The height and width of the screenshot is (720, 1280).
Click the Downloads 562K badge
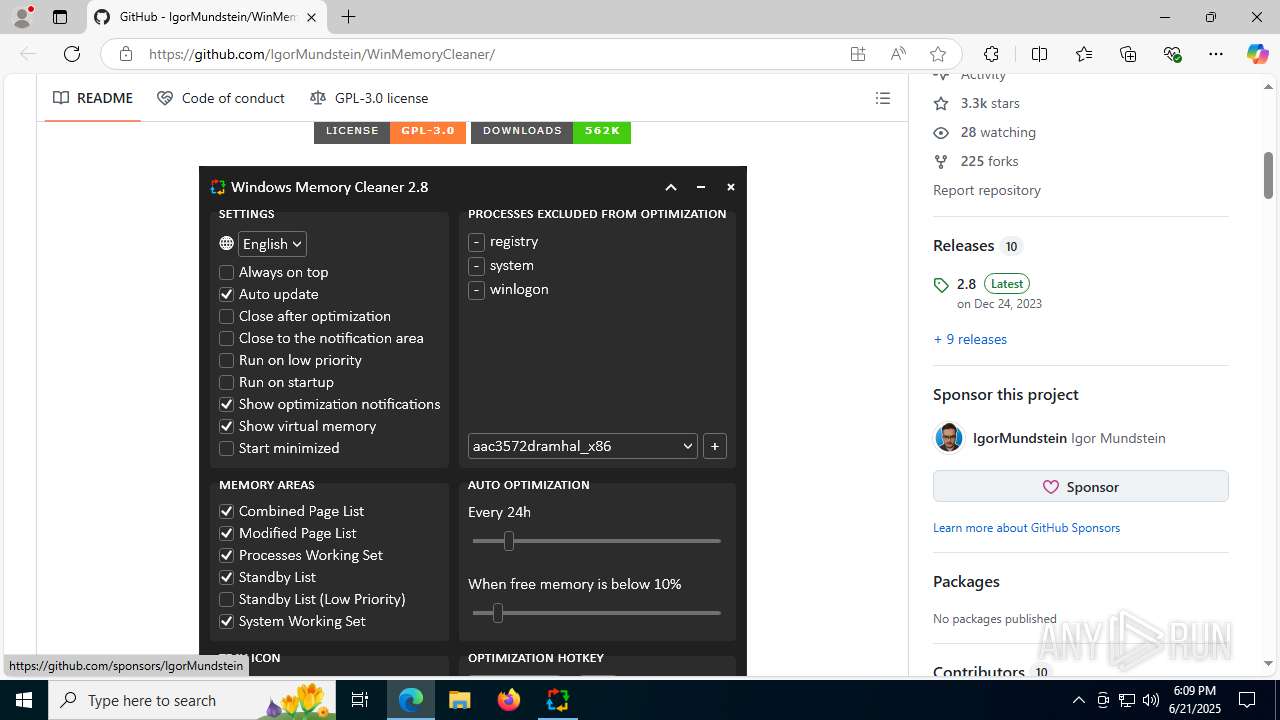point(551,131)
